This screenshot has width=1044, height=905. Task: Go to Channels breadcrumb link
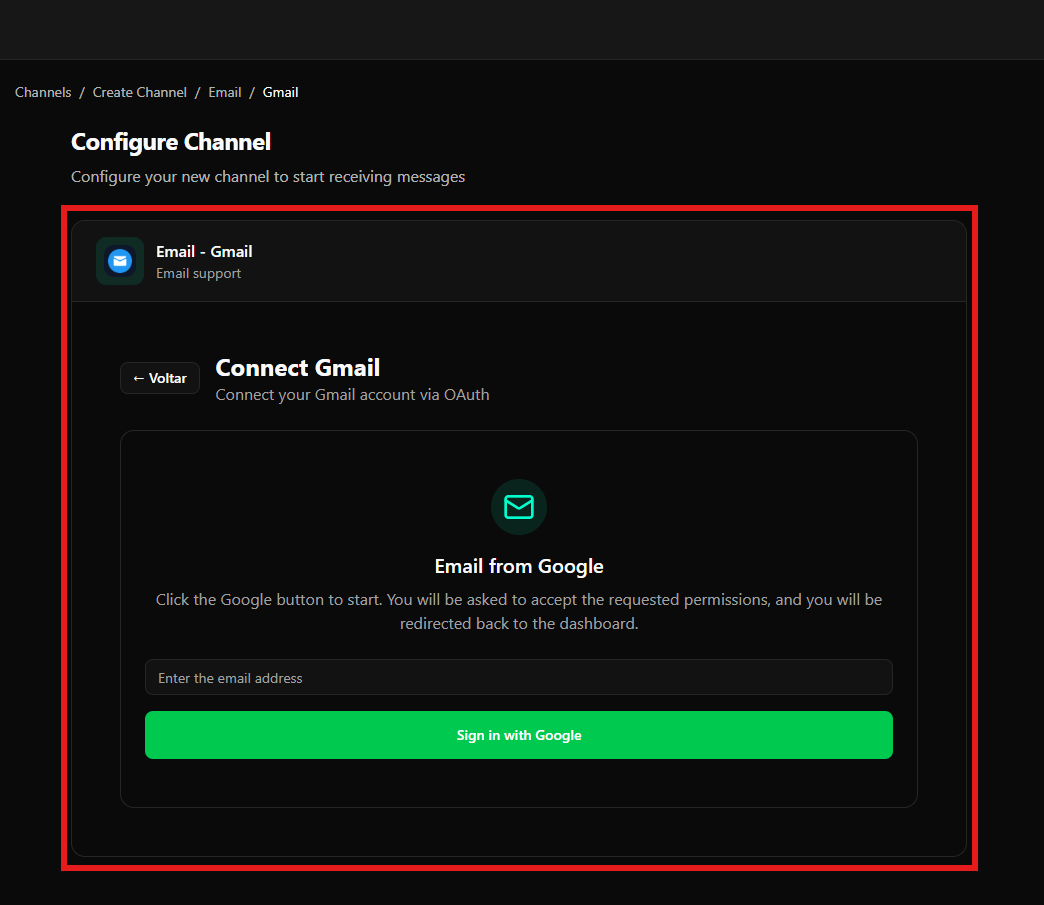pyautogui.click(x=43, y=93)
